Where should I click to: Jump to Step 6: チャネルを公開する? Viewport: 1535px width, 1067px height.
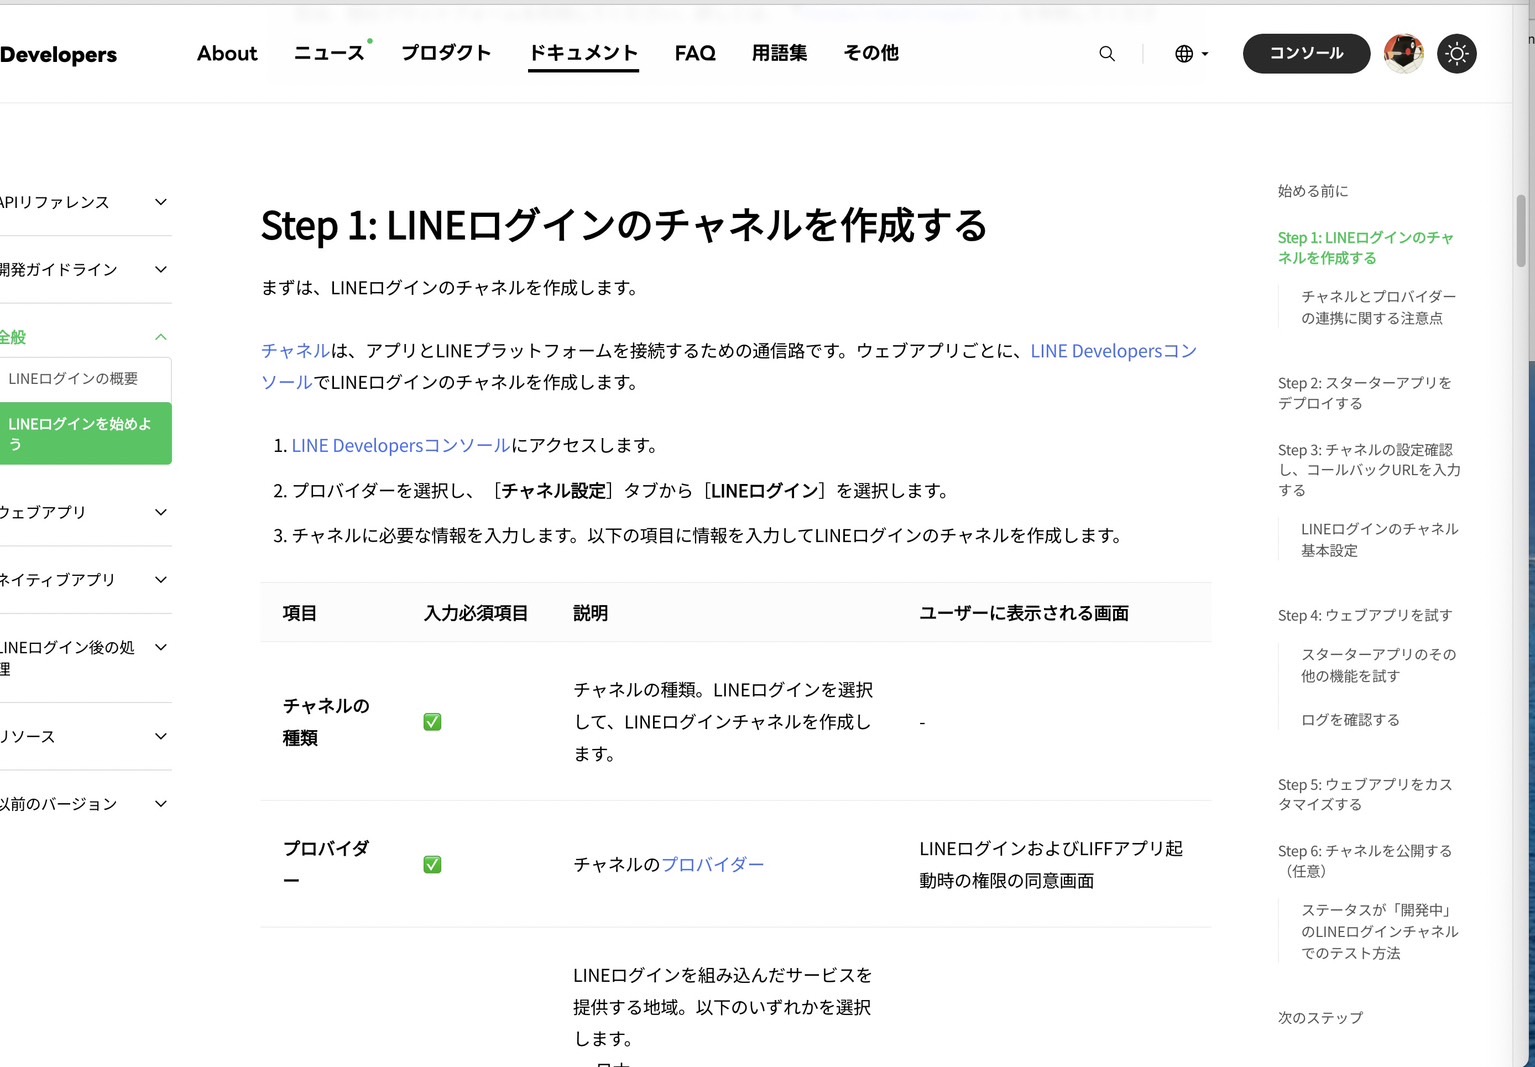[x=1365, y=861]
